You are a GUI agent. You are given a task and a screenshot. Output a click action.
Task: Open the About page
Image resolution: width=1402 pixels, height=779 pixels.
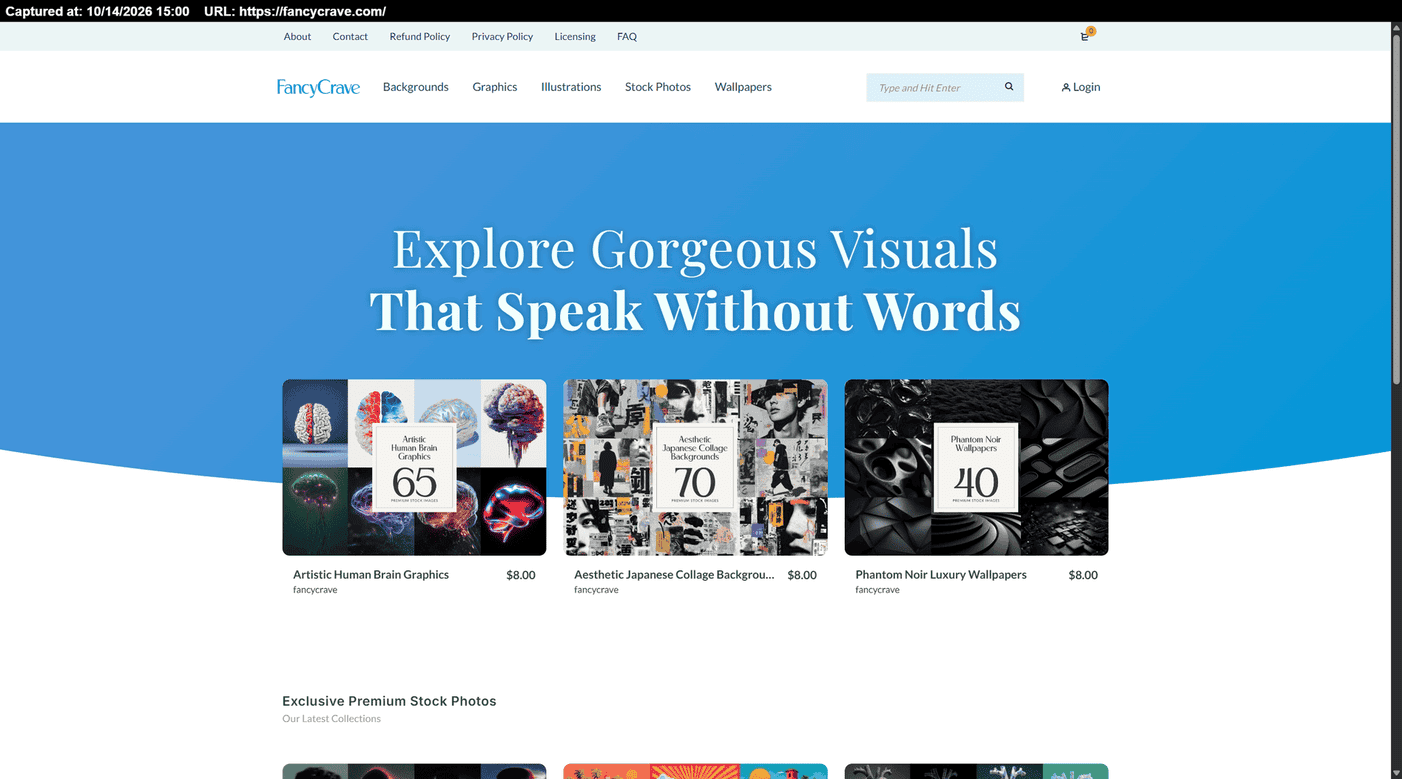tap(297, 36)
